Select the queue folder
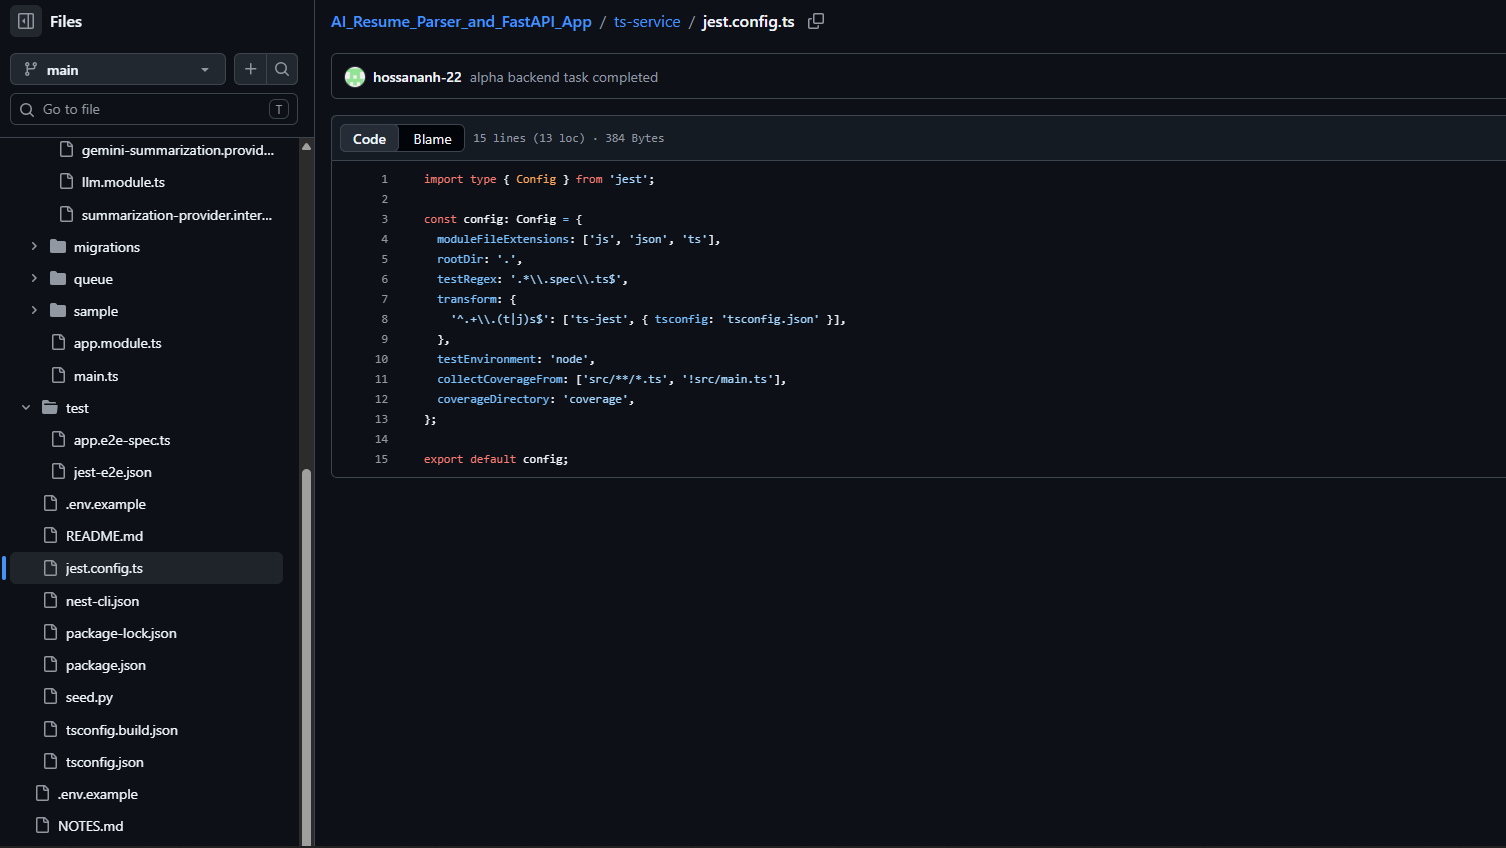This screenshot has height=848, width=1506. [x=93, y=279]
